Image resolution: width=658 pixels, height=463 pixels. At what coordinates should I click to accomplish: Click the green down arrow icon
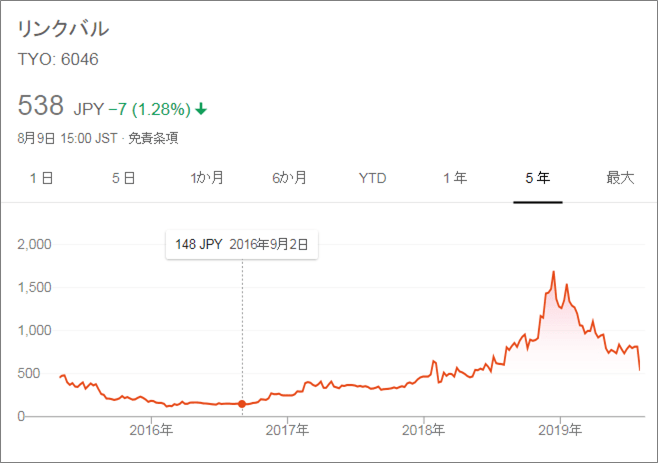coord(201,109)
